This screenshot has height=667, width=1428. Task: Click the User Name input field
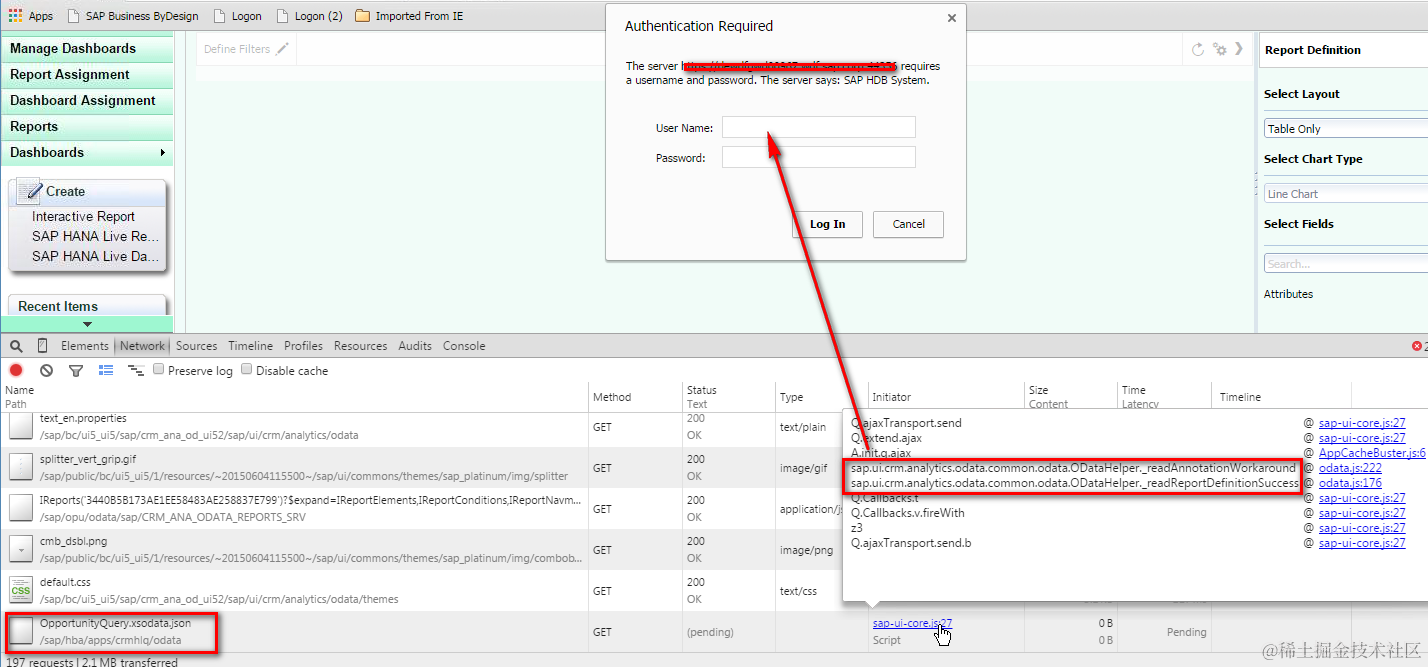[x=819, y=127]
